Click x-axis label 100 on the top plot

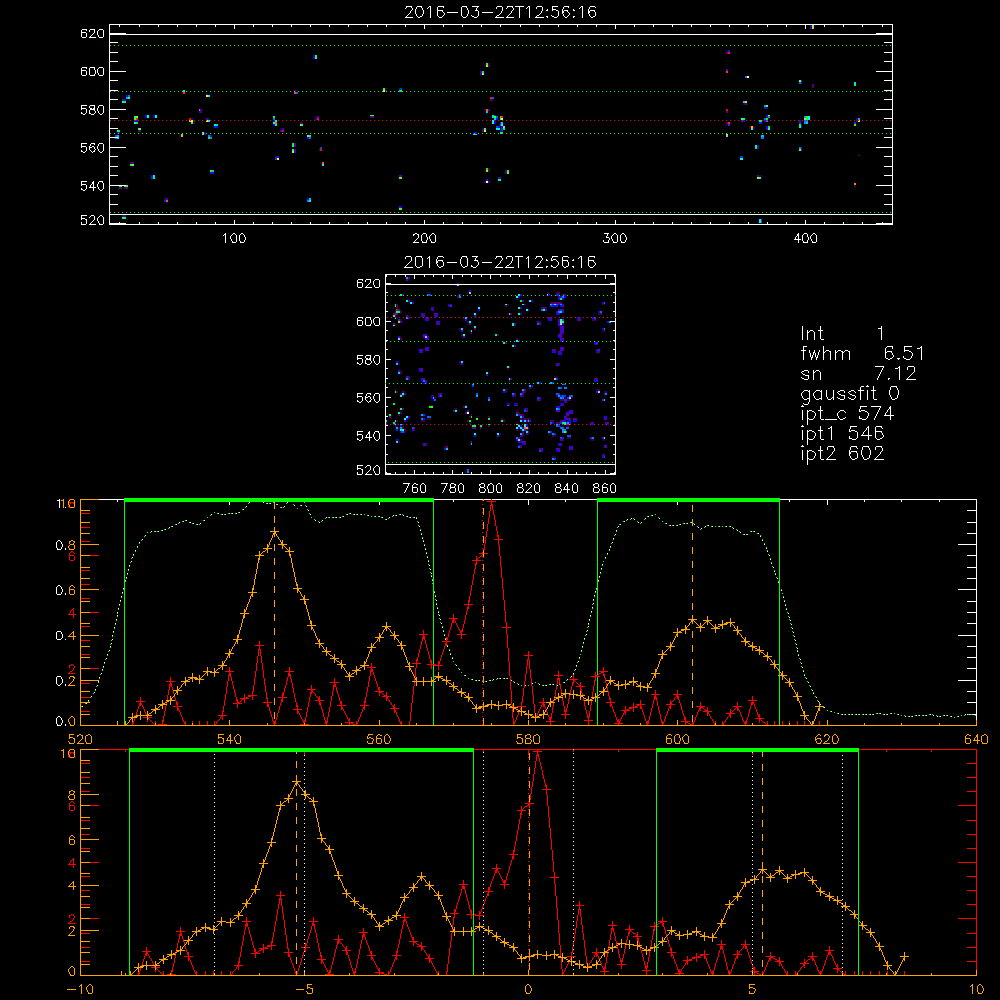click(x=233, y=239)
